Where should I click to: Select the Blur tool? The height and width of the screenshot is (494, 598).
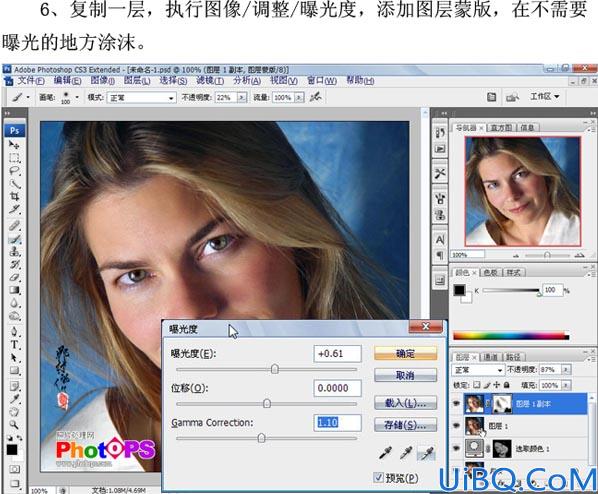pos(14,303)
